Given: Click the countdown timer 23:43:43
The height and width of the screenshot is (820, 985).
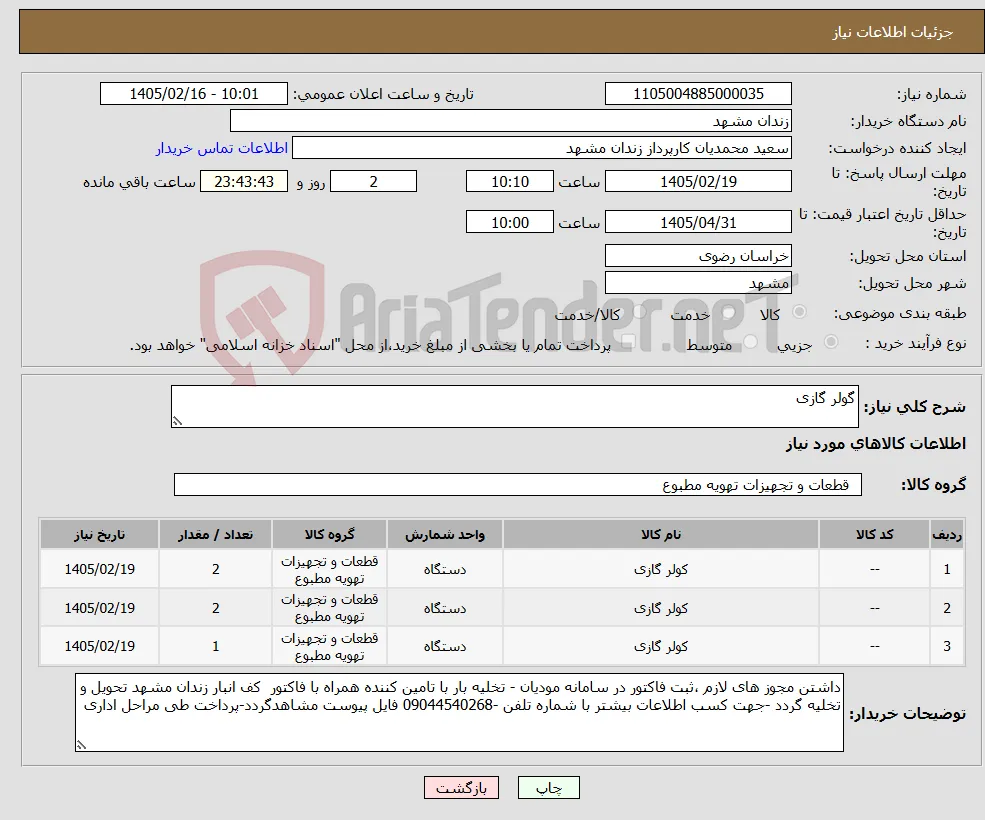Looking at the screenshot, I should coord(244,182).
